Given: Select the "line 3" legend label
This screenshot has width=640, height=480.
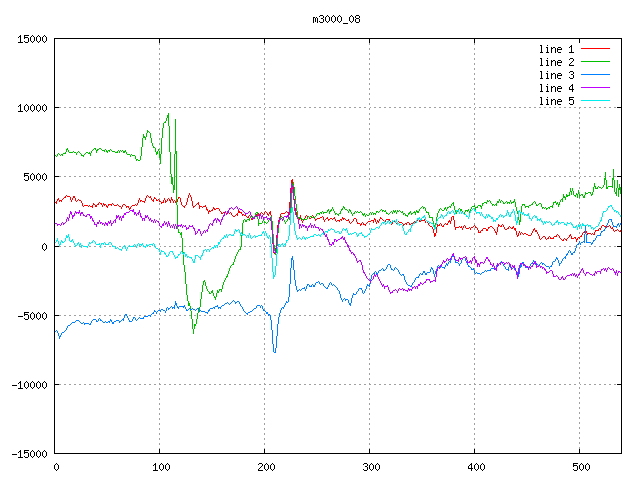Looking at the screenshot, I should (x=556, y=75).
